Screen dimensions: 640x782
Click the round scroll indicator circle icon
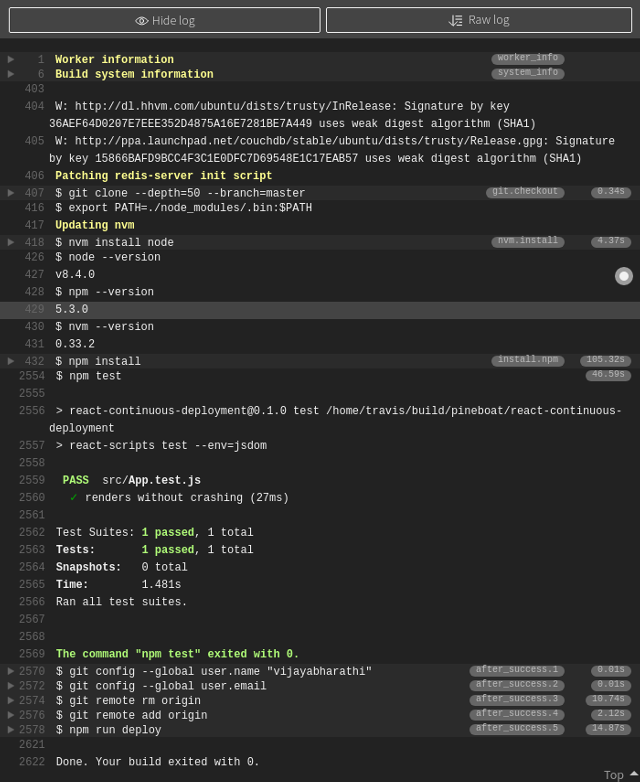pyautogui.click(x=624, y=276)
